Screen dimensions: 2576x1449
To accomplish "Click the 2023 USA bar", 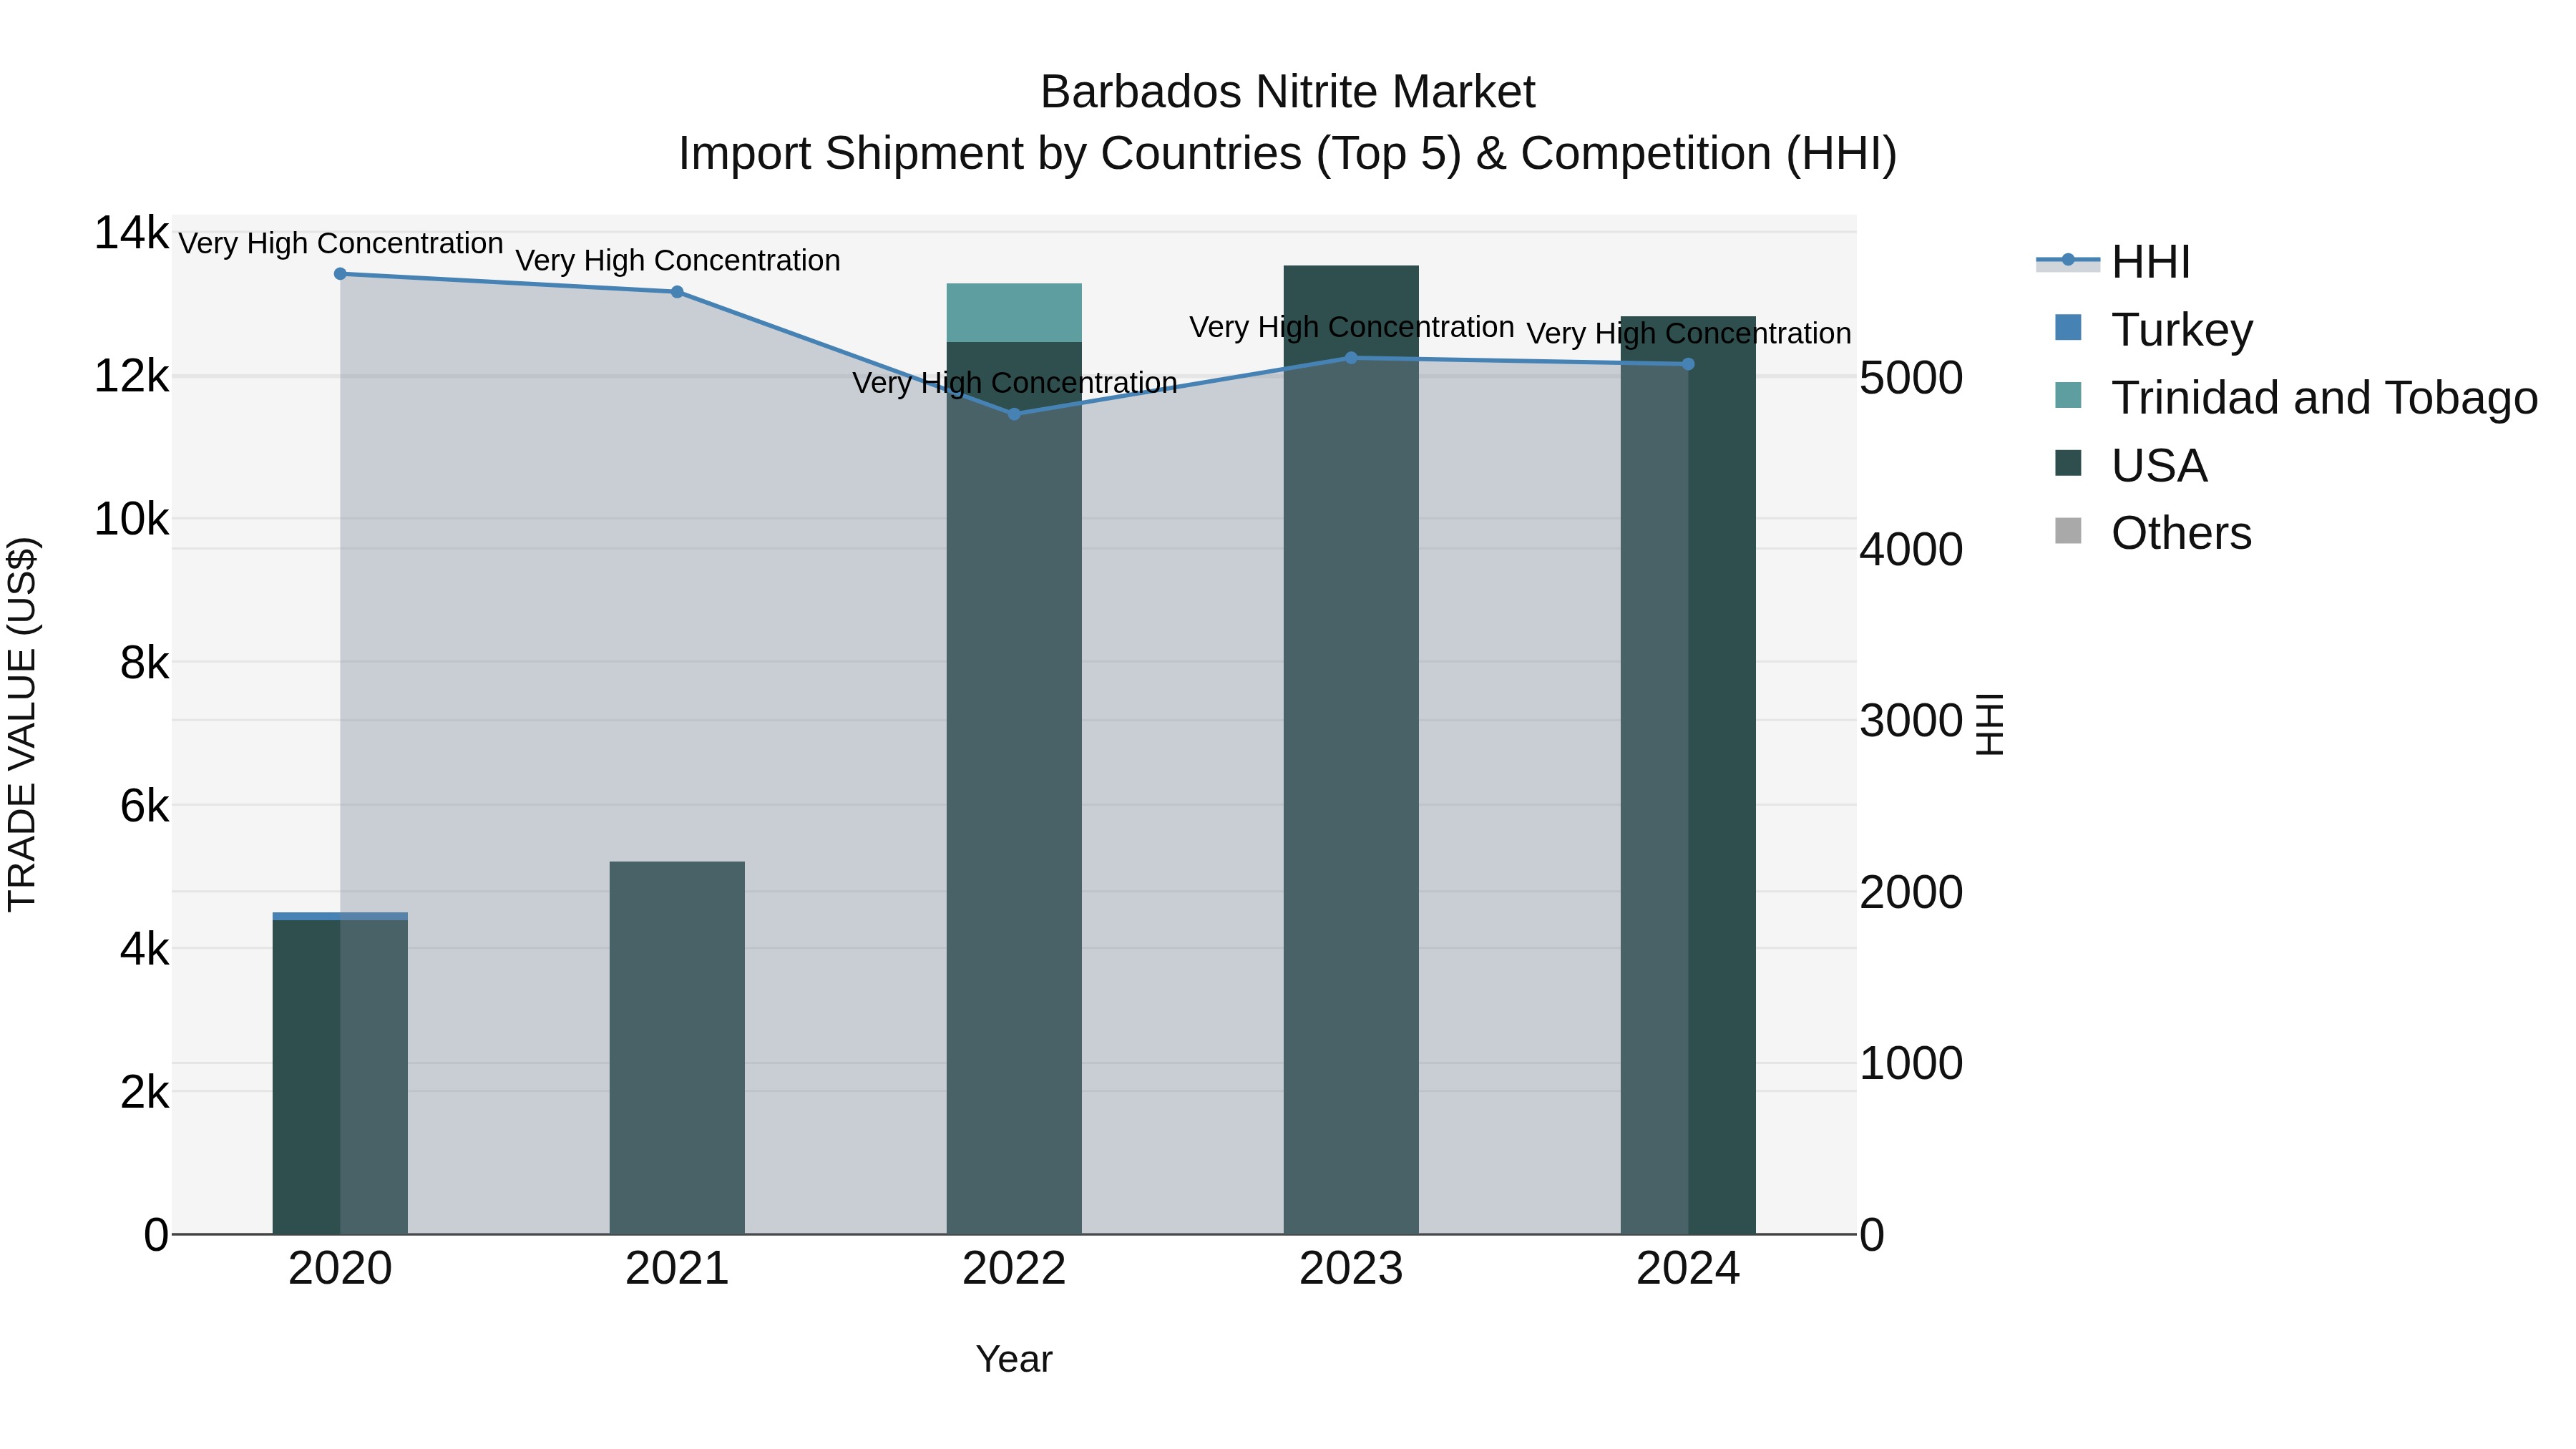I will point(1351,750).
